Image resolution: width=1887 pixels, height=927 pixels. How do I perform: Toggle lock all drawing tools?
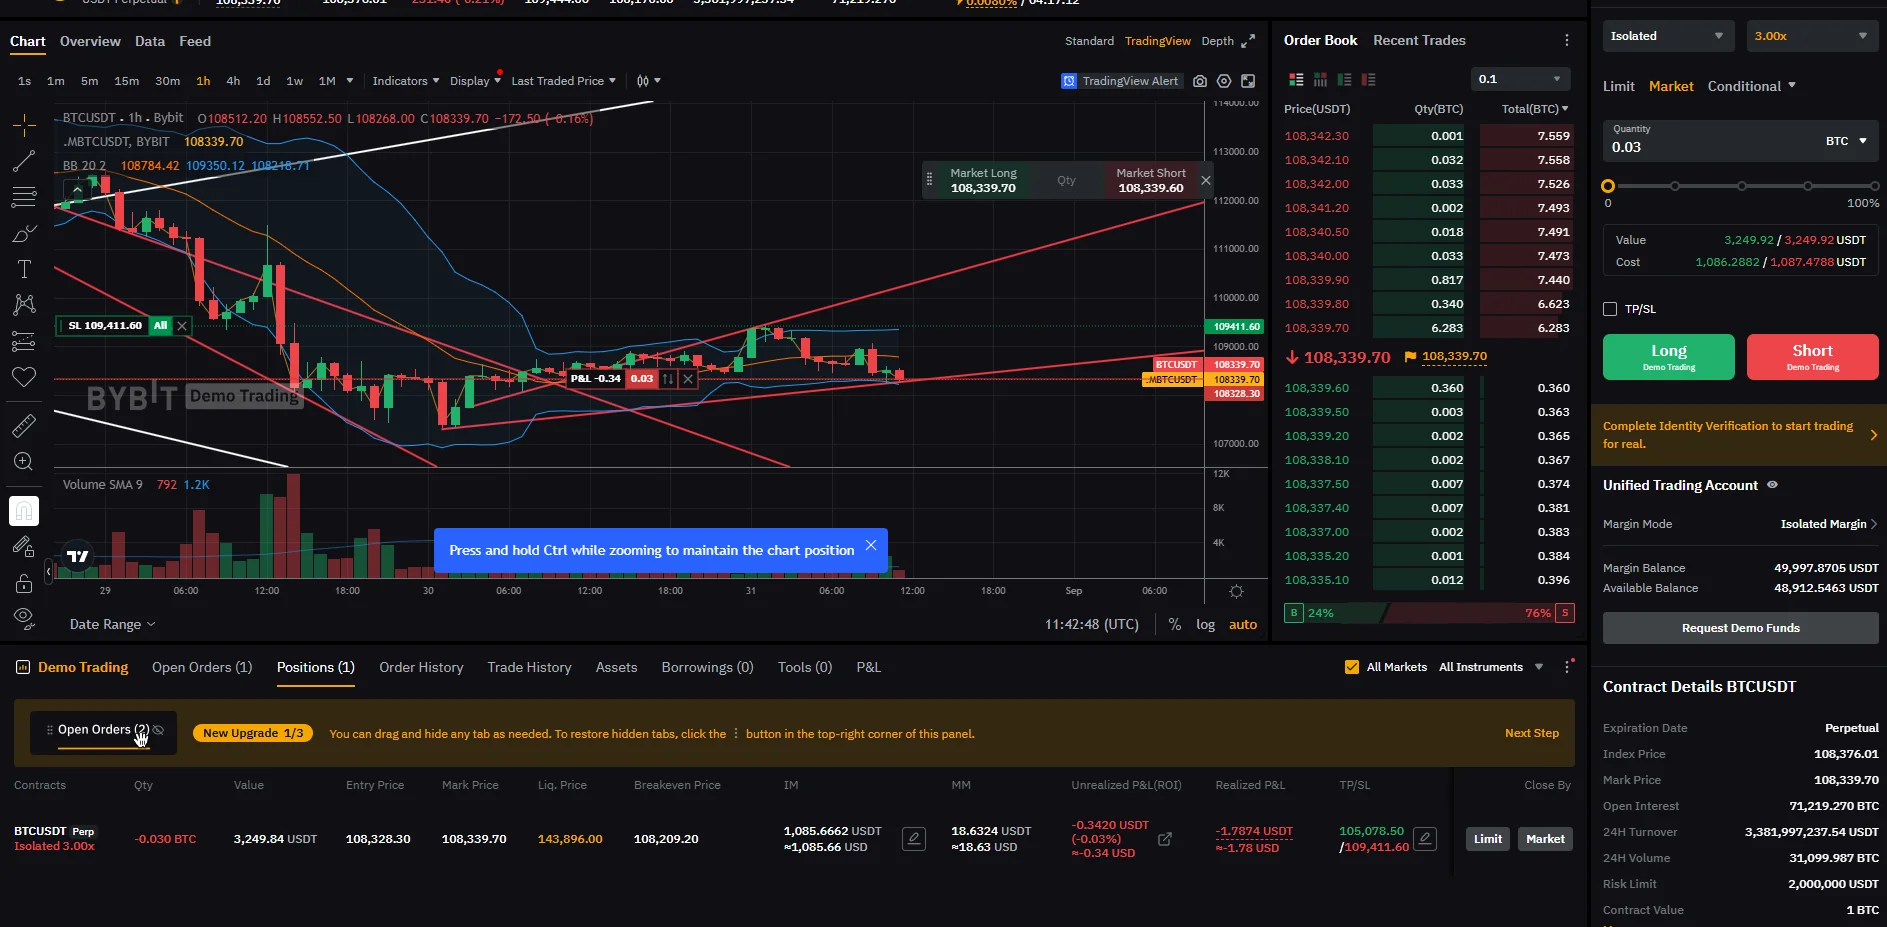[x=24, y=582]
